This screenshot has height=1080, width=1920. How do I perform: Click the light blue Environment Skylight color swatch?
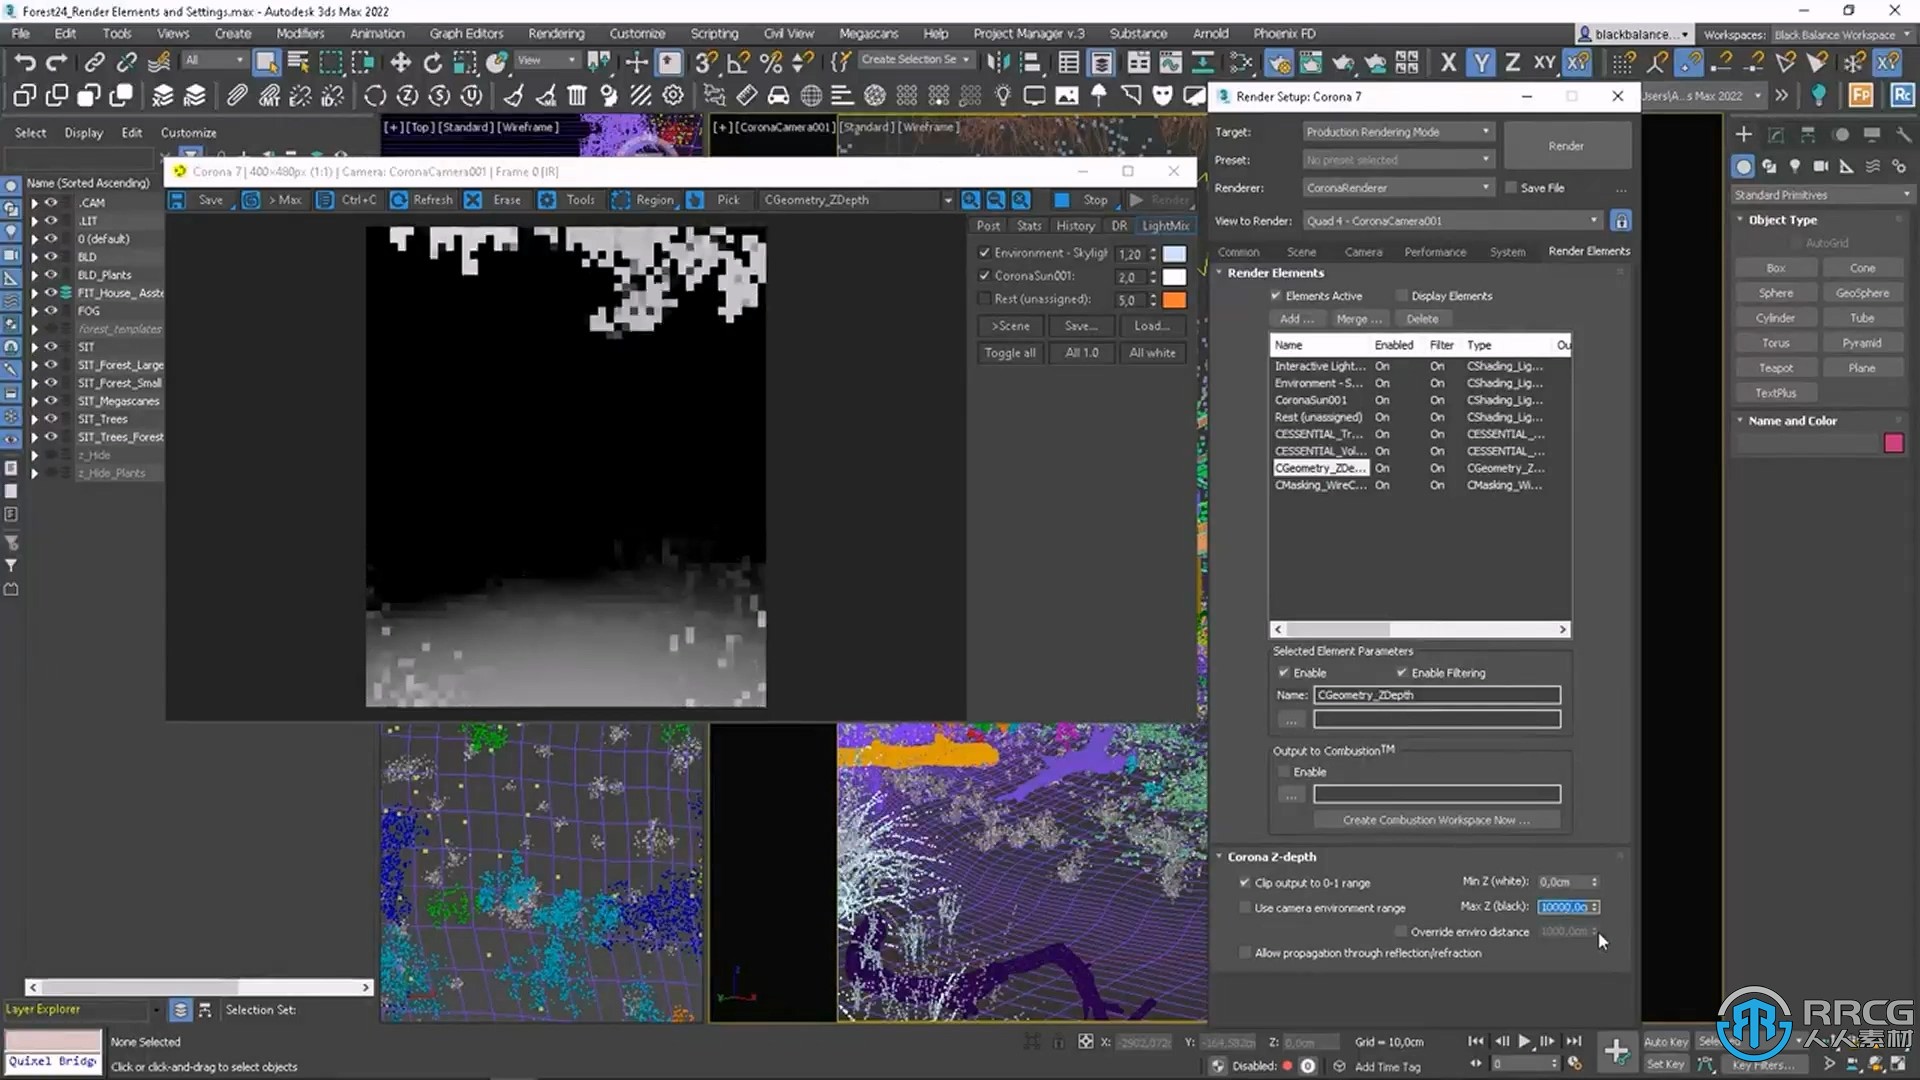[1174, 254]
